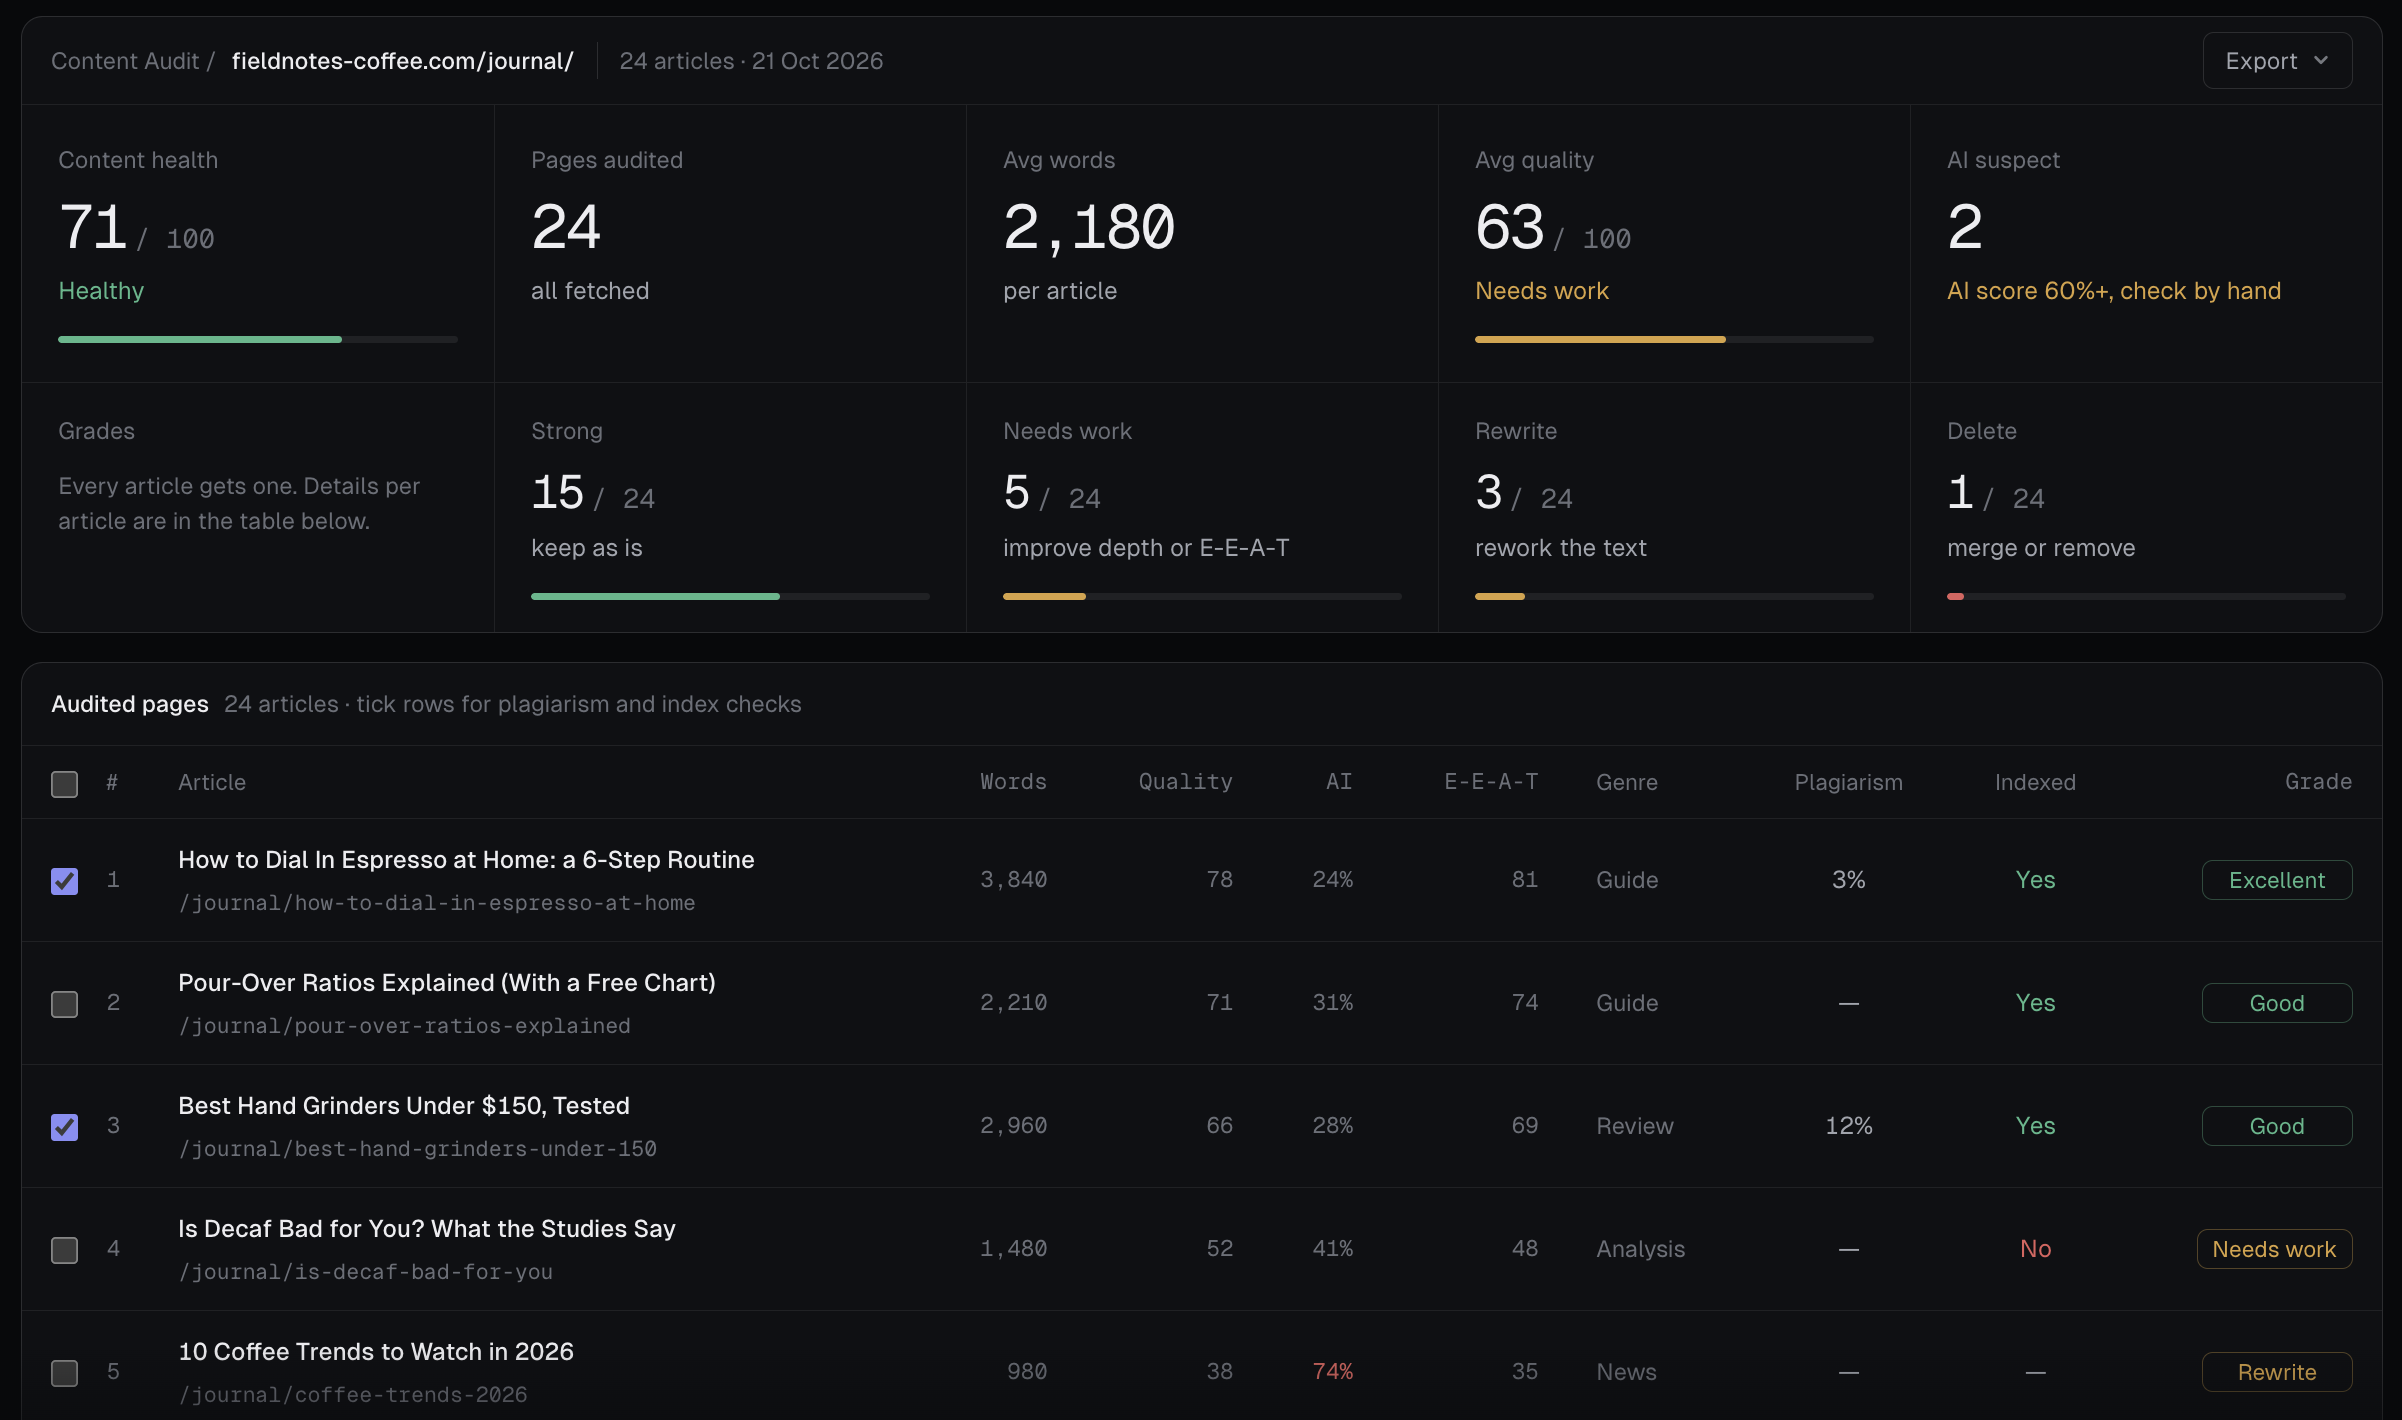2402x1420 pixels.
Task: Open Pour-Over Ratios Explained article
Action: 446,983
